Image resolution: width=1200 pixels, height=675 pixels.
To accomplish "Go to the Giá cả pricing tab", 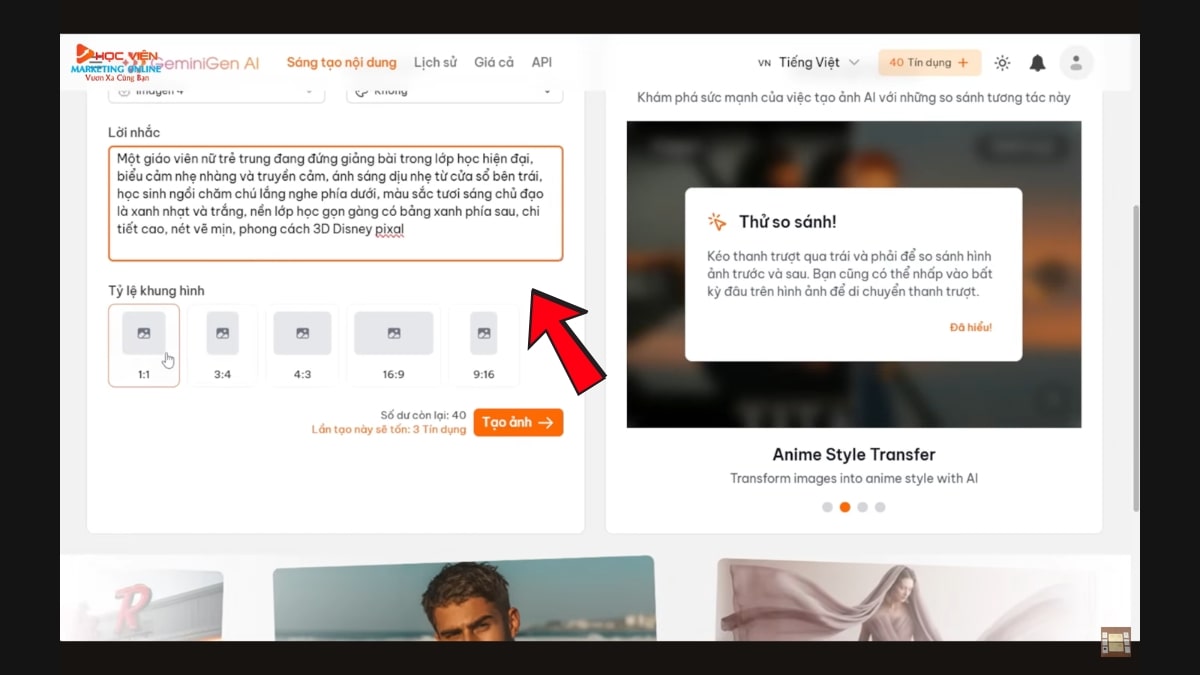I will click(x=494, y=62).
